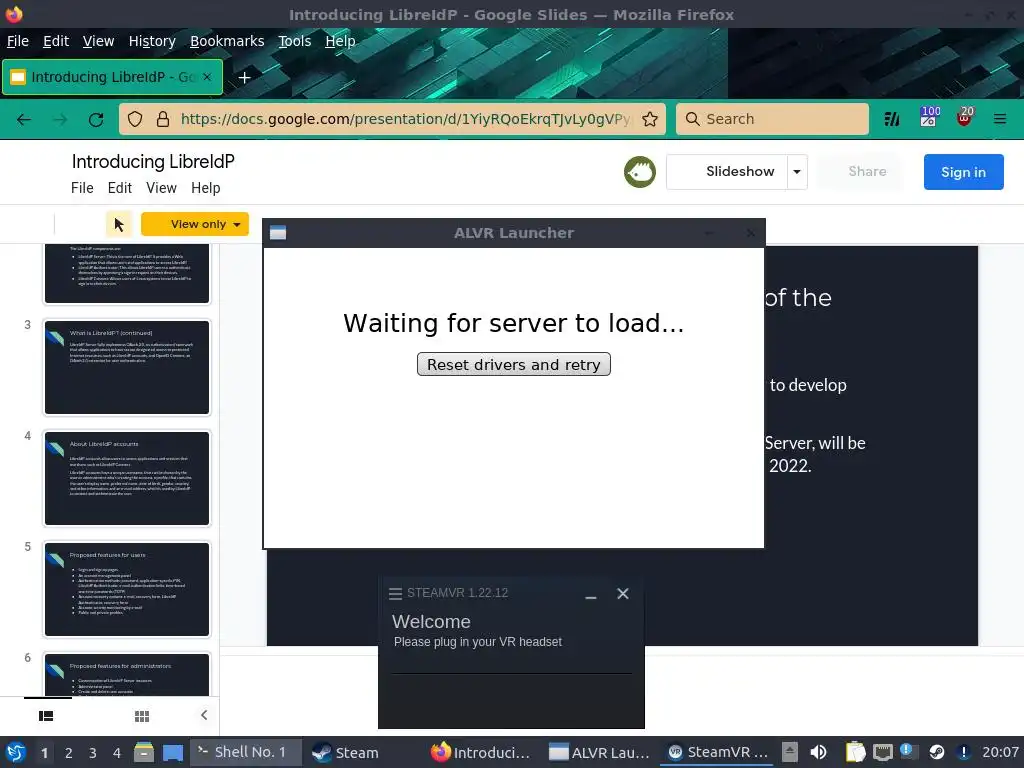Open a new tab with plus button
Screen dimensions: 1024x768
[x=244, y=78]
